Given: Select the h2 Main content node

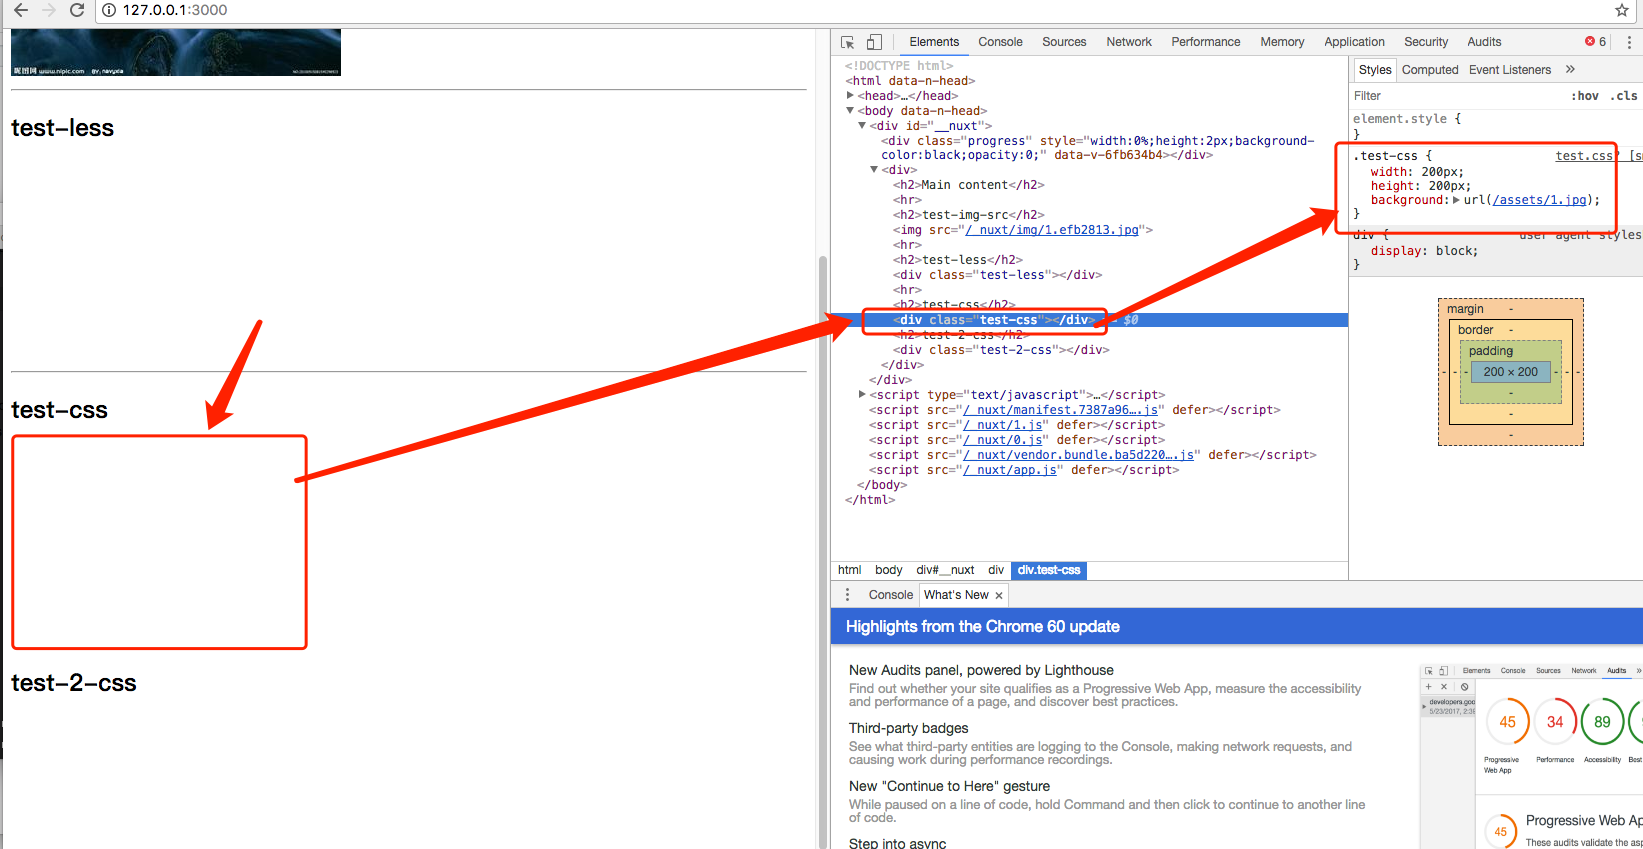Looking at the screenshot, I should coord(969,185).
